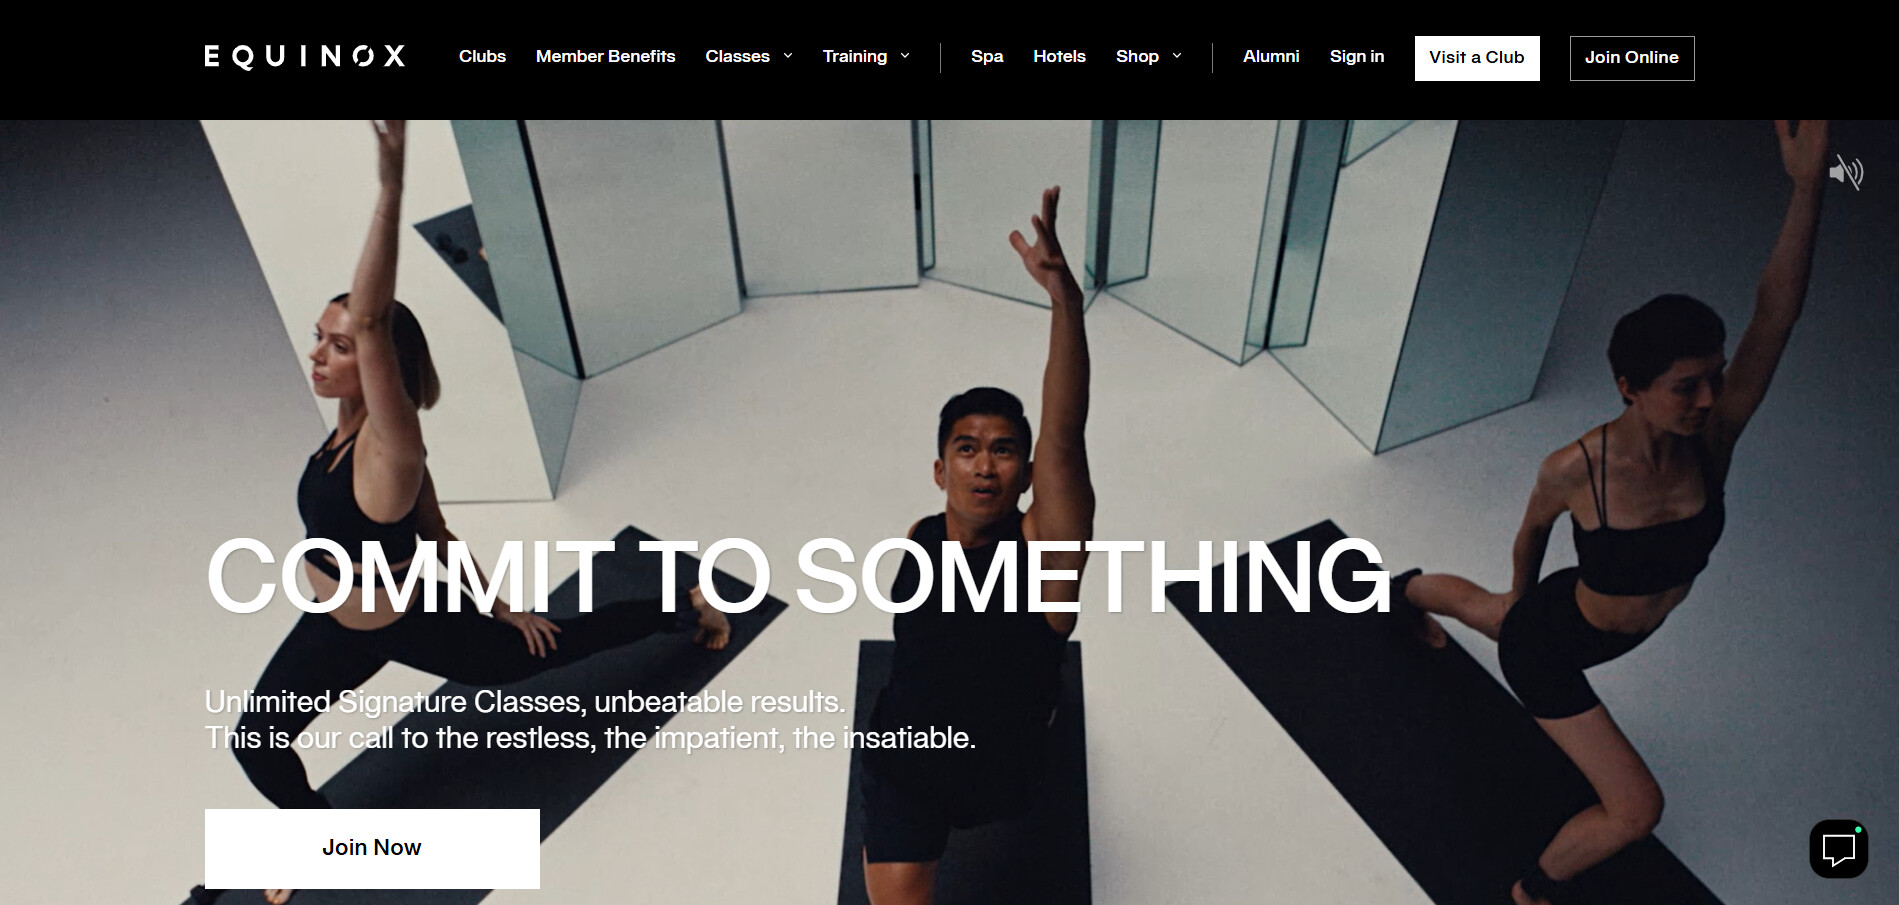1899x905 pixels.
Task: Click Sign in
Action: (x=1357, y=56)
